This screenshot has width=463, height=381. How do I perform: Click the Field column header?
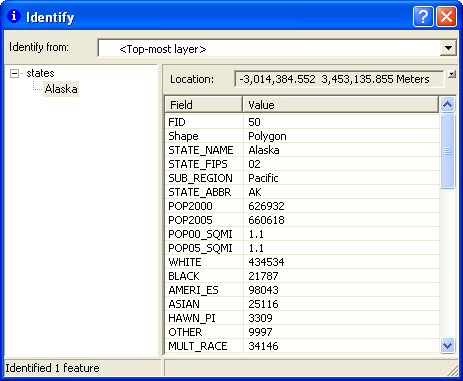point(203,105)
